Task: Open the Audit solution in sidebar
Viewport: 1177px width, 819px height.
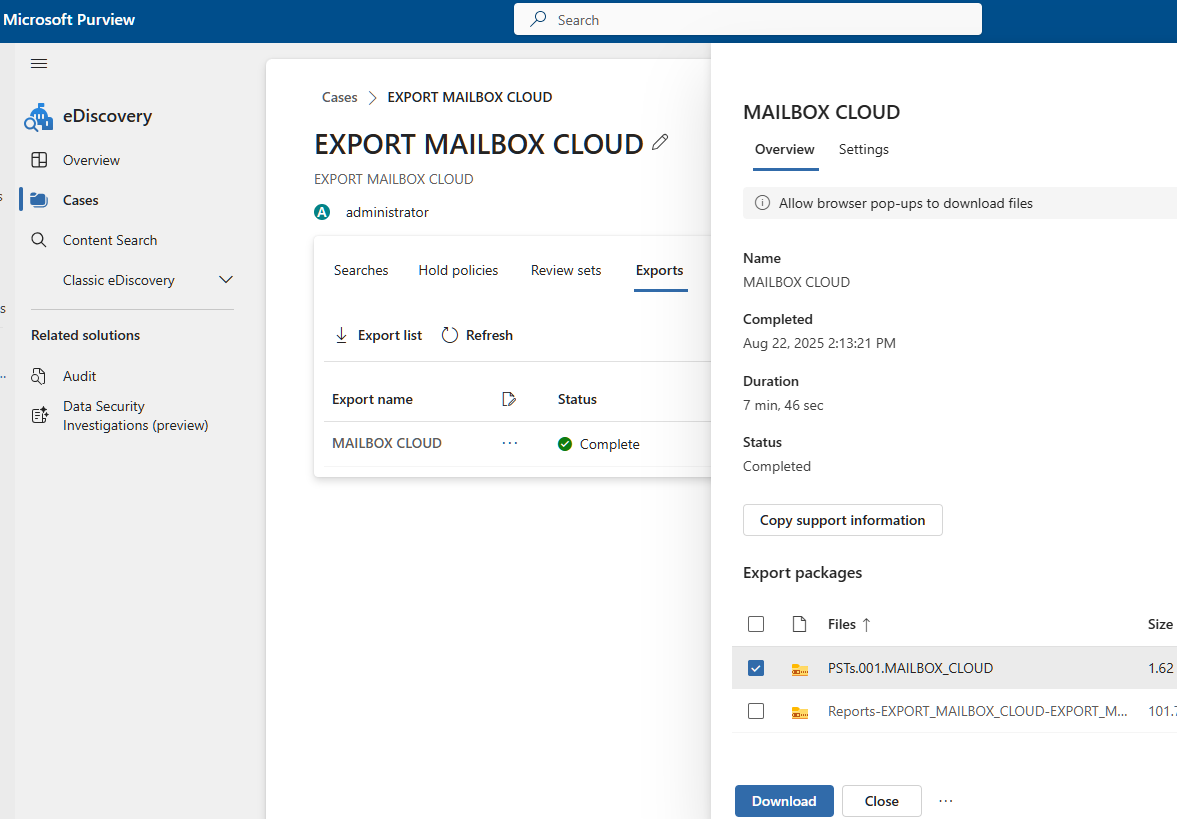Action: coord(79,376)
